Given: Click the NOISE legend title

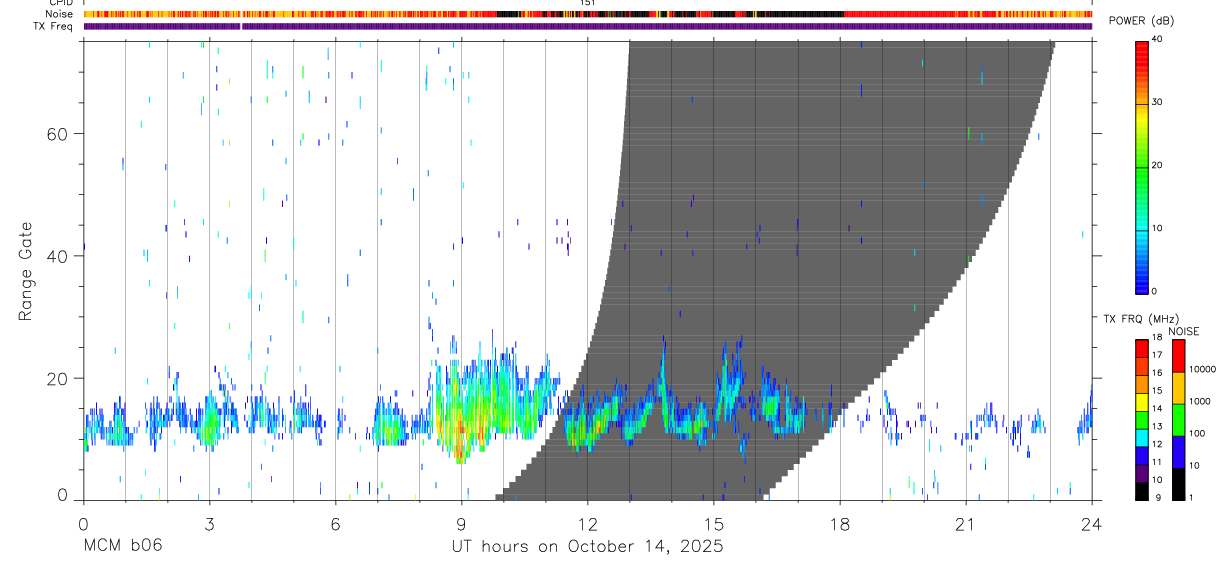Looking at the screenshot, I should pyautogui.click(x=1183, y=331).
